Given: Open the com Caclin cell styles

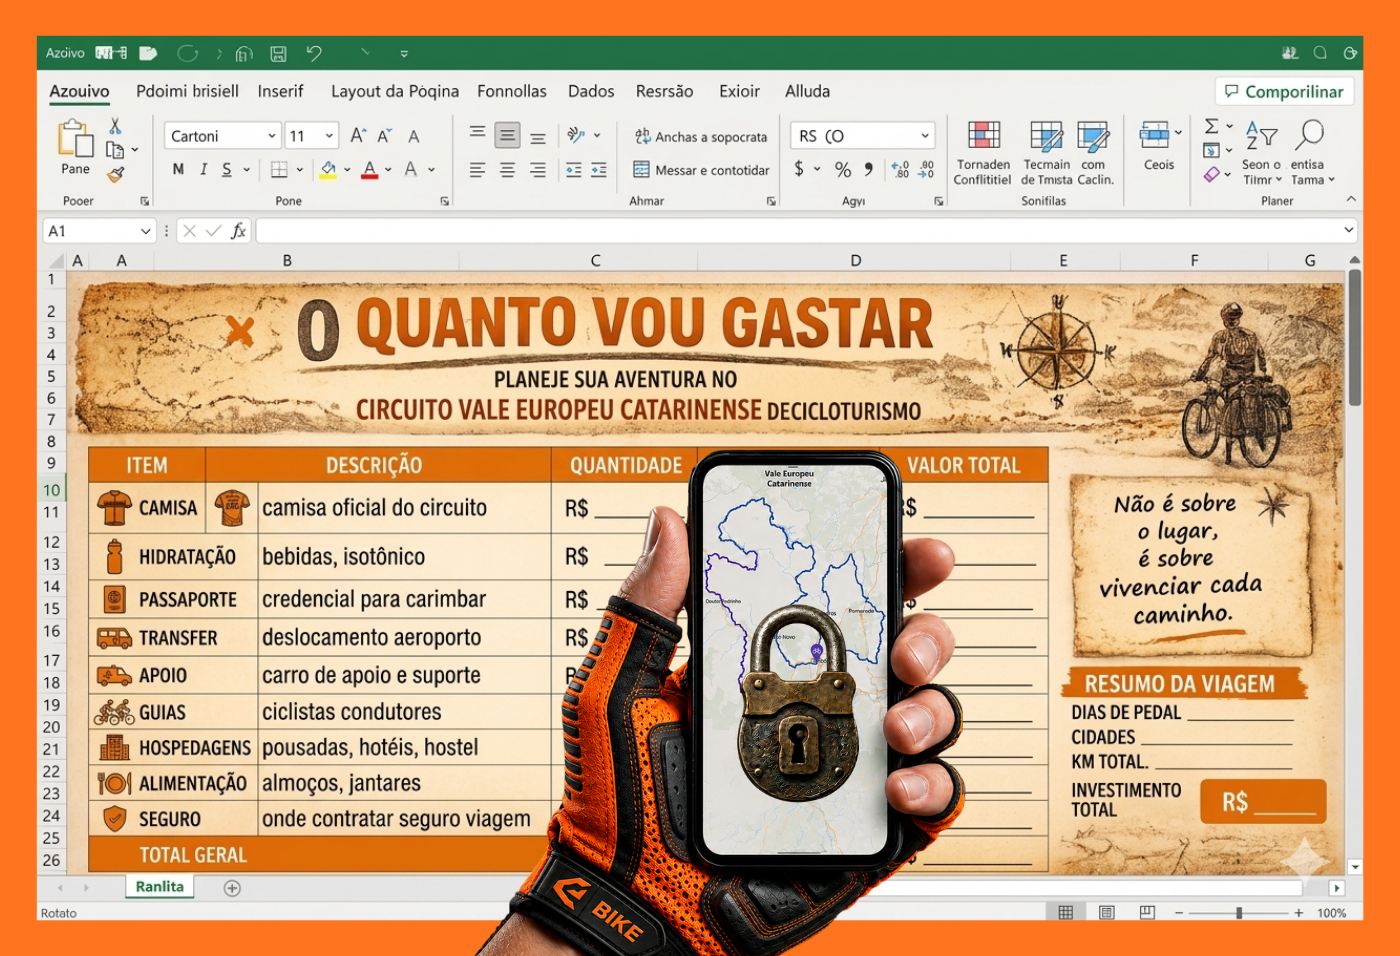Looking at the screenshot, I should pyautogui.click(x=1094, y=152).
